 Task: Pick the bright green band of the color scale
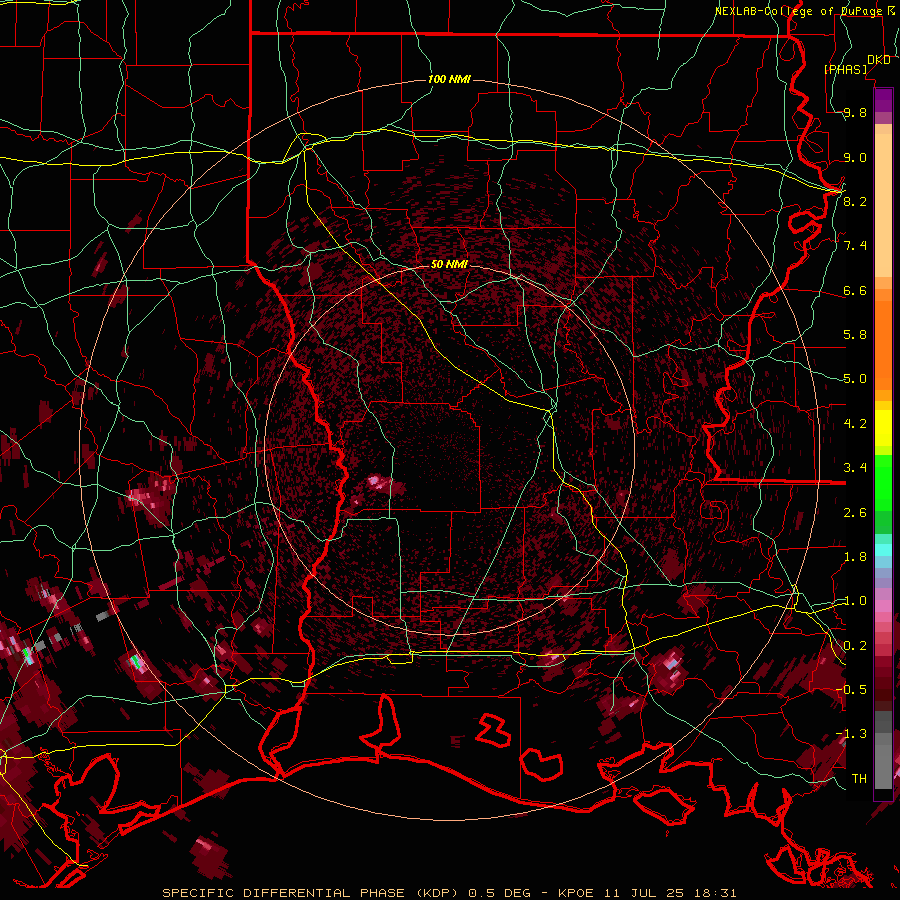coord(883,481)
